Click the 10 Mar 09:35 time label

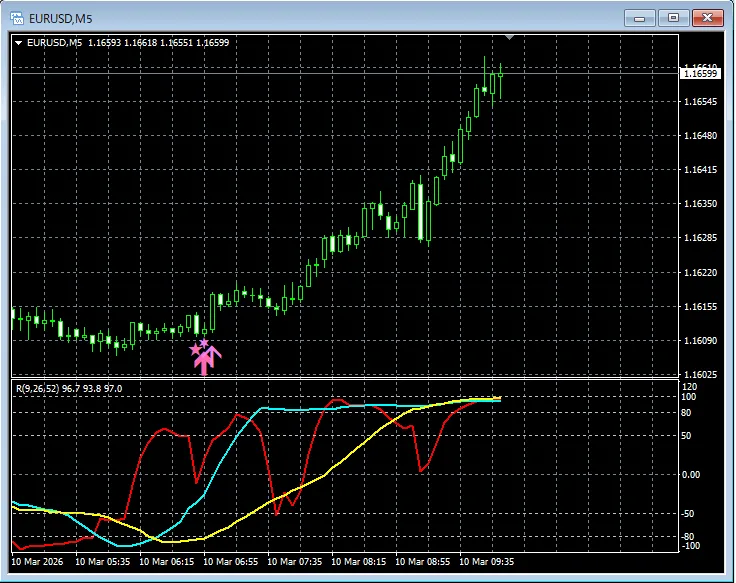tap(490, 561)
